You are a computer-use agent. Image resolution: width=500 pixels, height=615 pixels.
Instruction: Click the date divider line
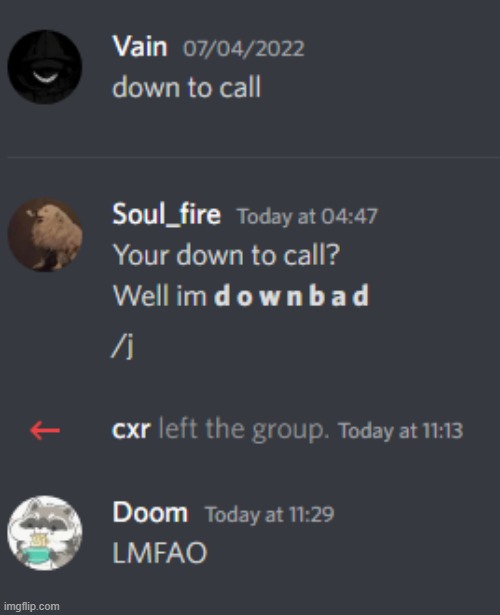(x=253, y=157)
